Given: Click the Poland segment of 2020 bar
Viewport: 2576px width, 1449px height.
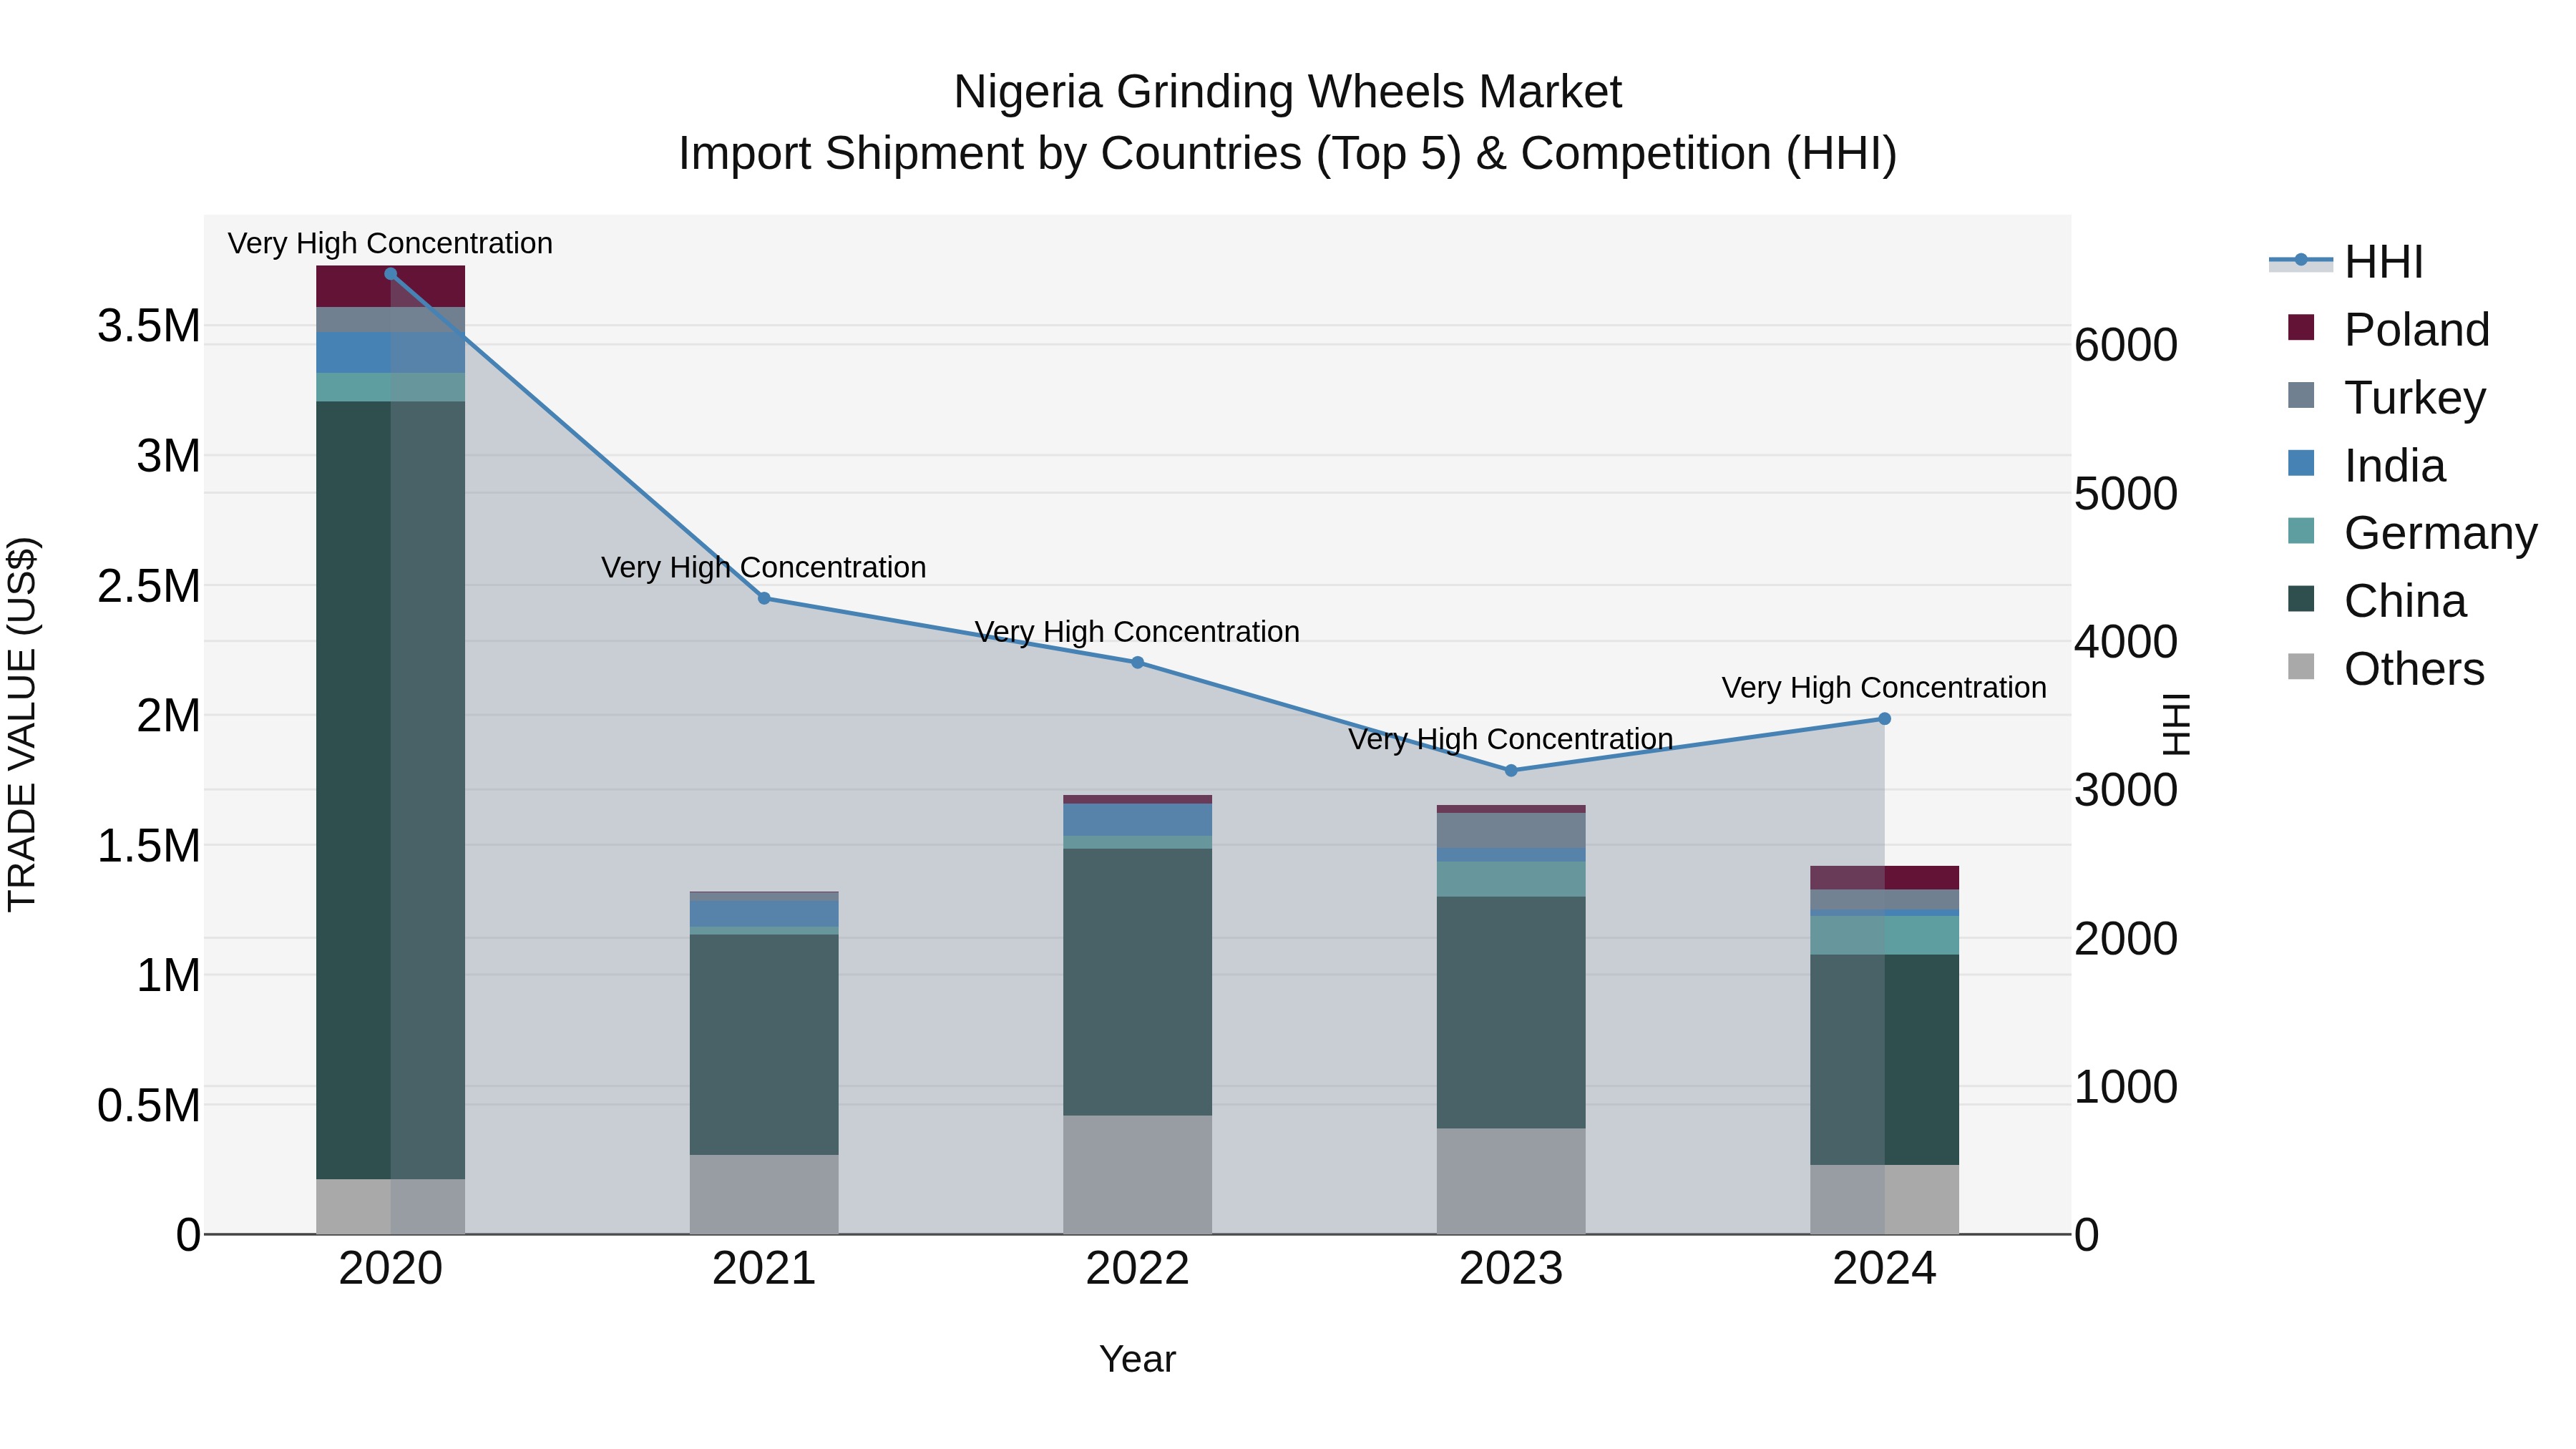Looking at the screenshot, I should point(391,287).
